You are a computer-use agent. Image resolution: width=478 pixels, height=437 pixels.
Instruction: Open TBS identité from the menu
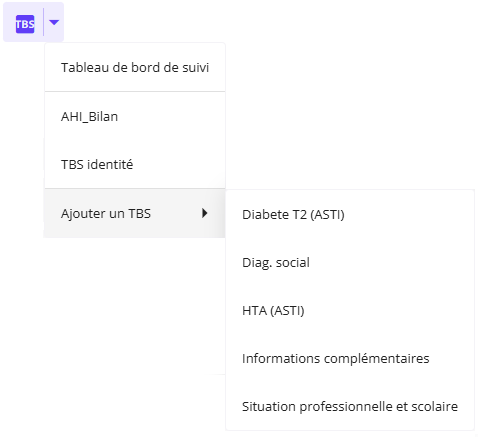(135, 164)
